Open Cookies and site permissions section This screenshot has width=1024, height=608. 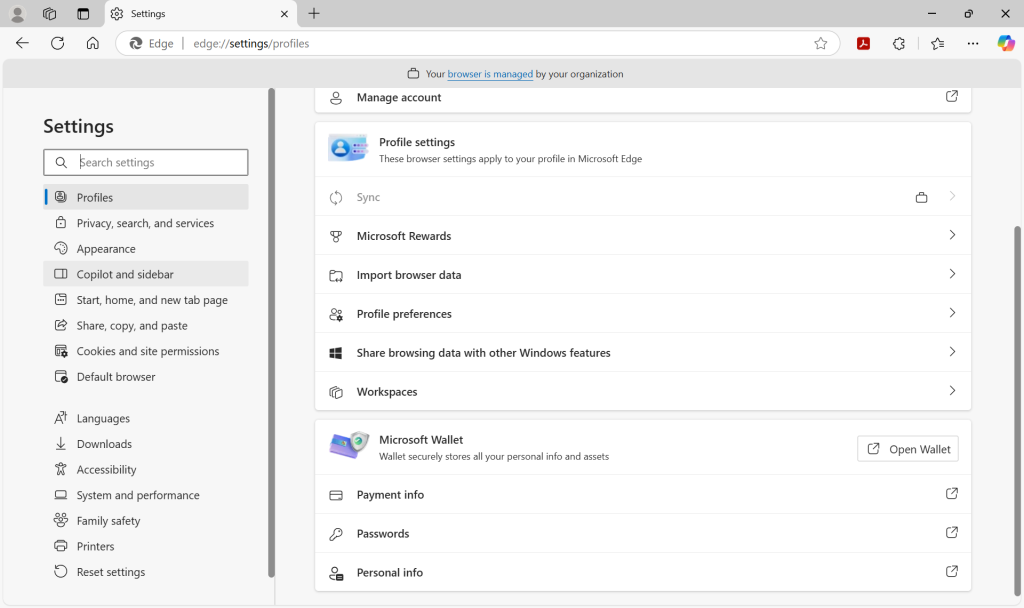pos(147,351)
